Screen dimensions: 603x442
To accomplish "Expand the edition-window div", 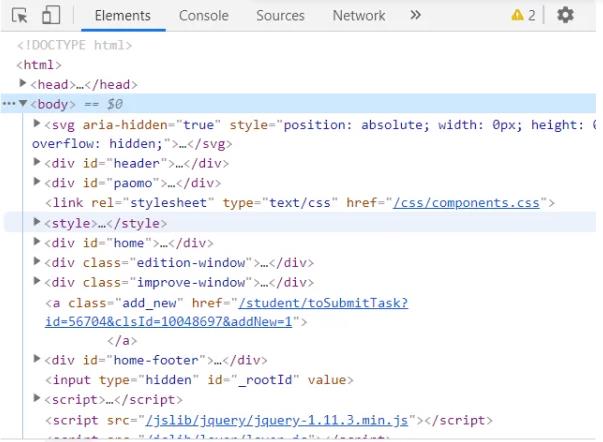I will pos(37,261).
